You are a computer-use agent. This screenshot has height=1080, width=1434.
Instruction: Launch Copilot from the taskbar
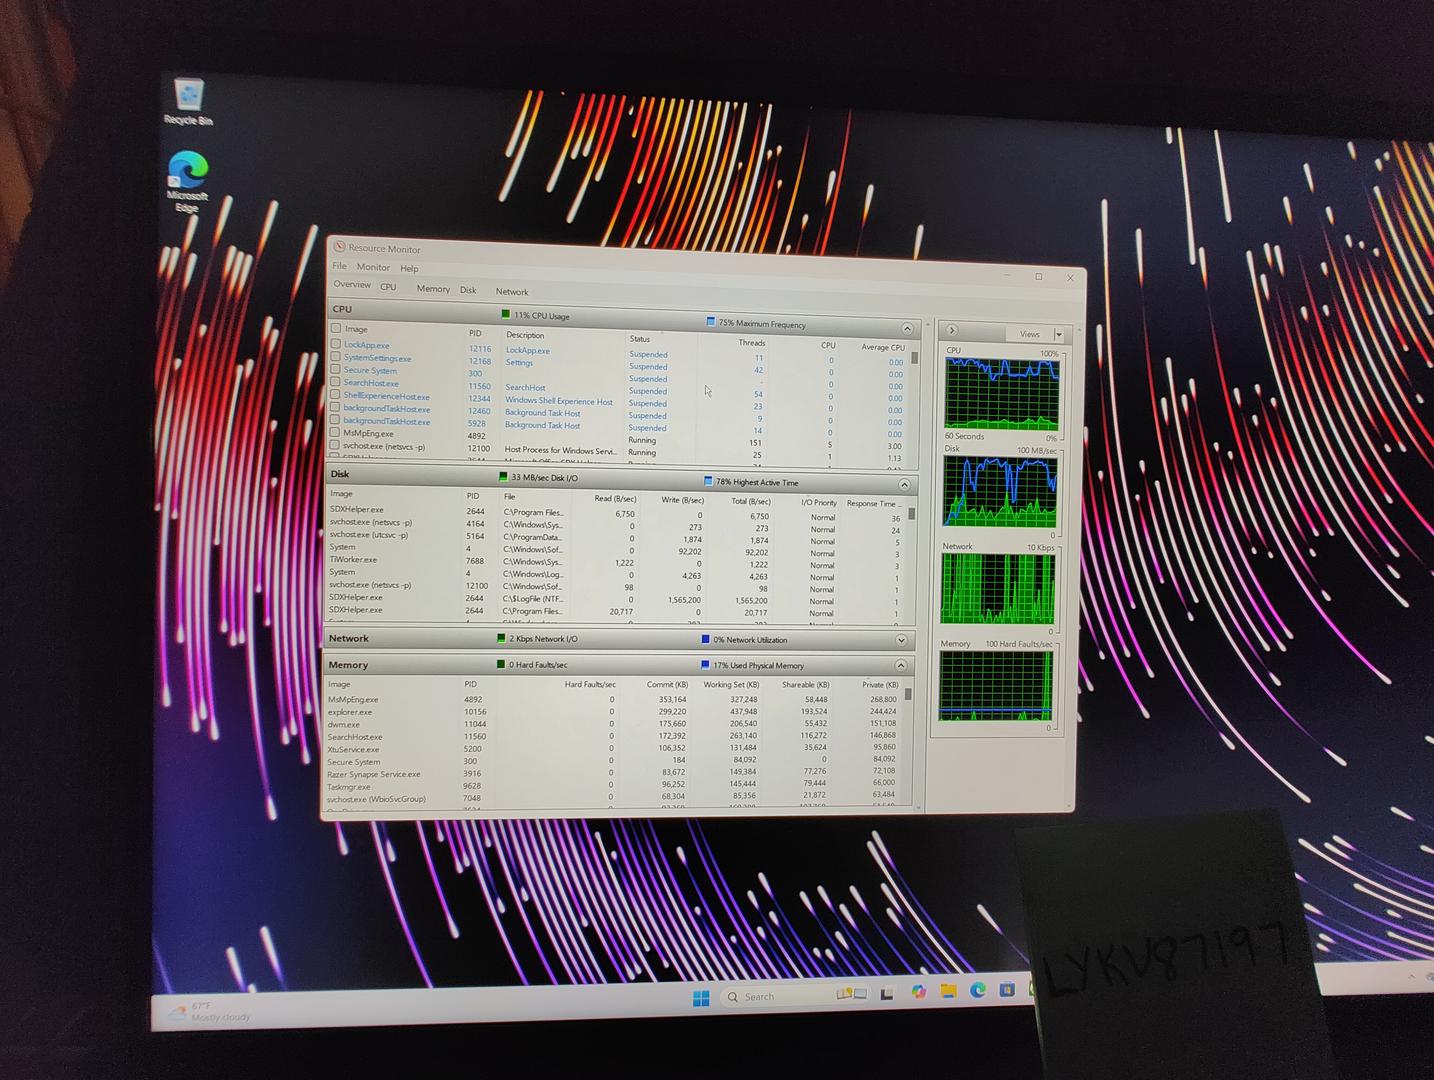tap(918, 992)
